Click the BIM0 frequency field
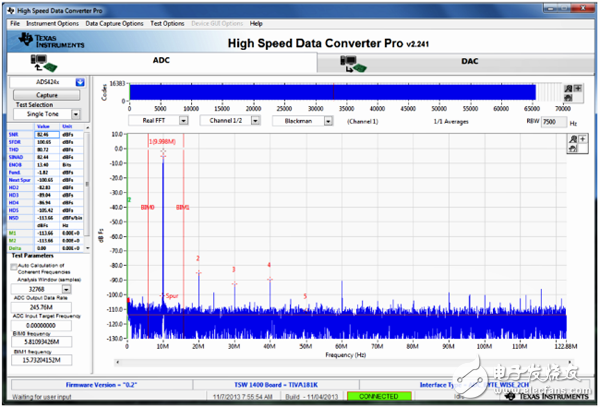 click(41, 342)
